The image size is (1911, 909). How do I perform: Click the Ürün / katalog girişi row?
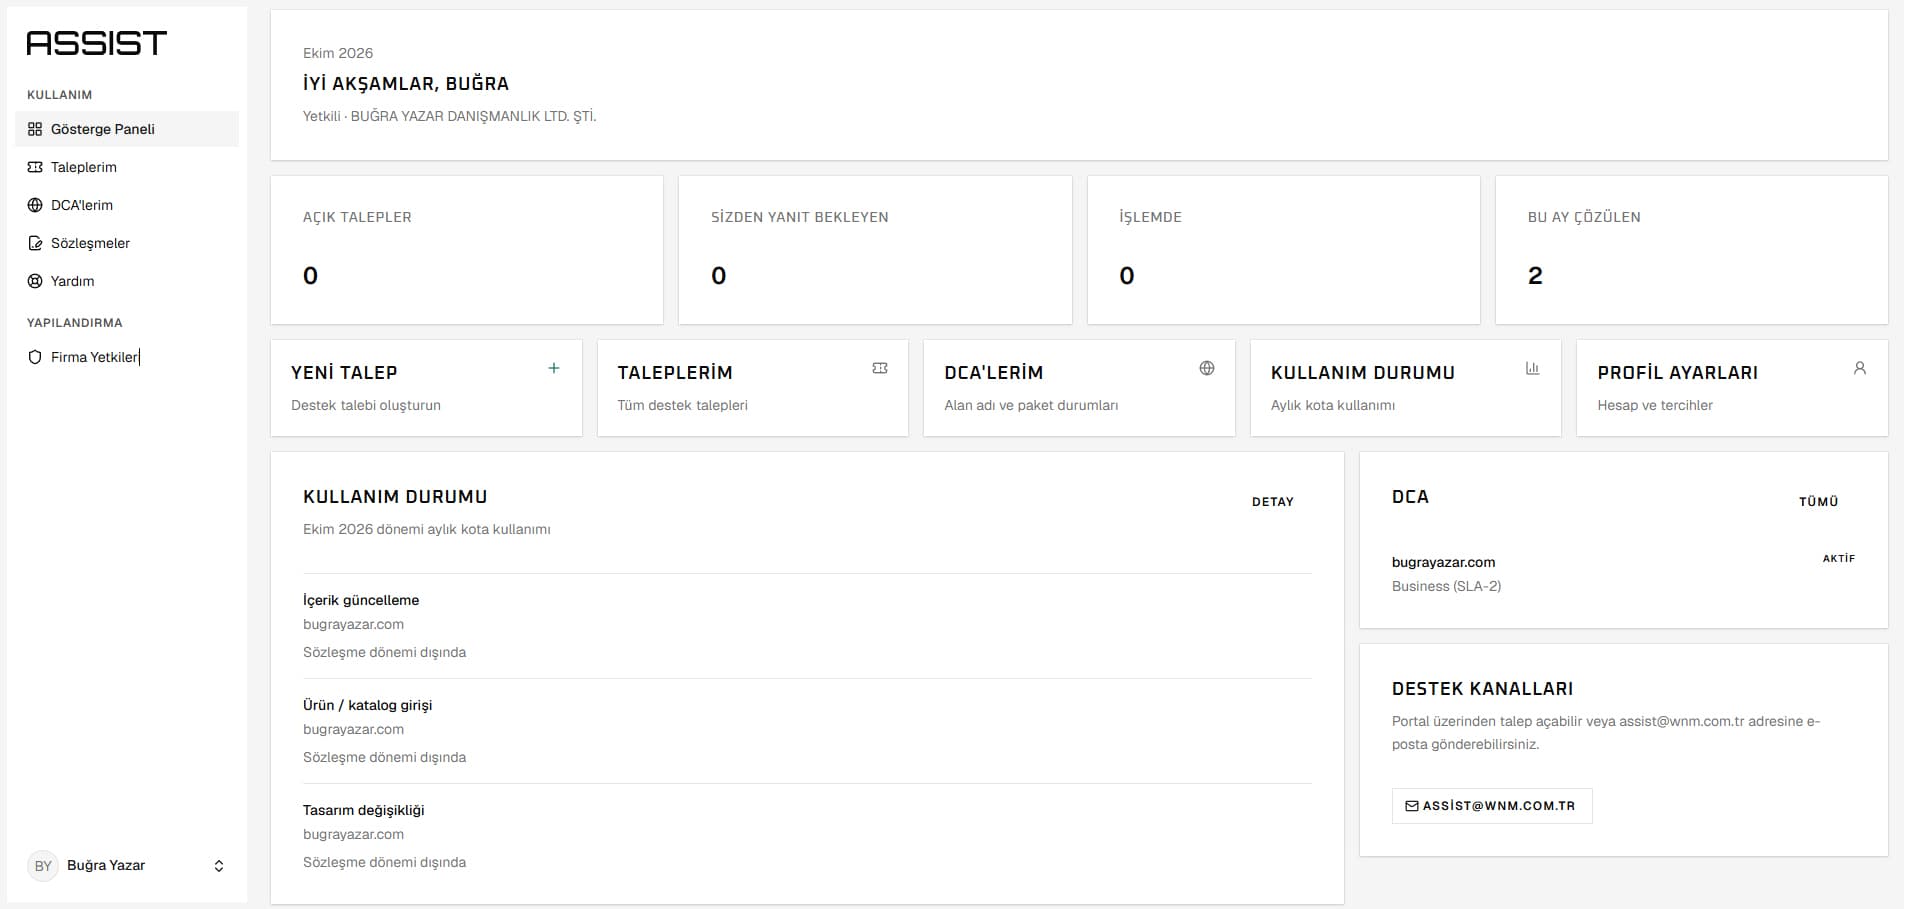(x=807, y=731)
